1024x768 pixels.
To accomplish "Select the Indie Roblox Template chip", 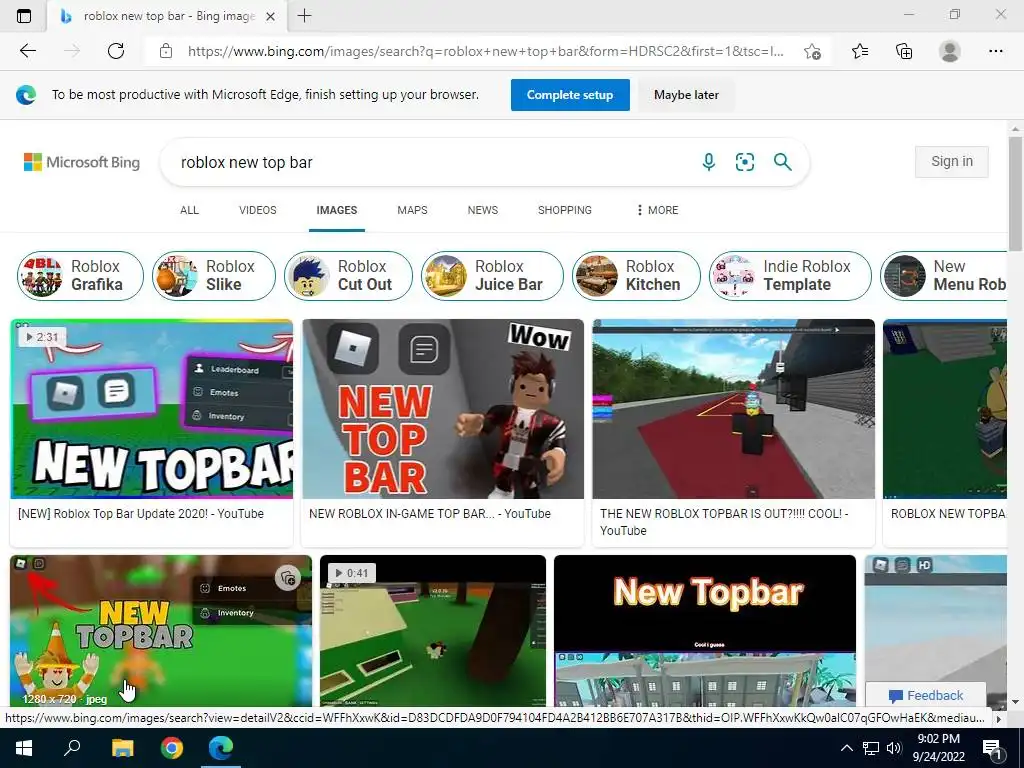I will pyautogui.click(x=790, y=276).
